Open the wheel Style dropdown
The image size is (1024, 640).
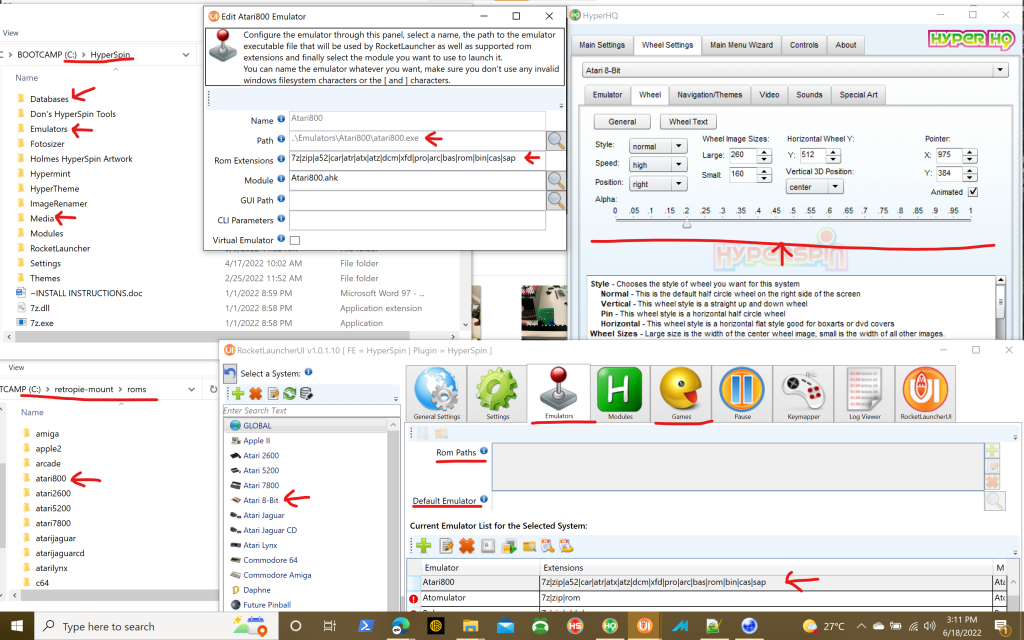pos(658,146)
